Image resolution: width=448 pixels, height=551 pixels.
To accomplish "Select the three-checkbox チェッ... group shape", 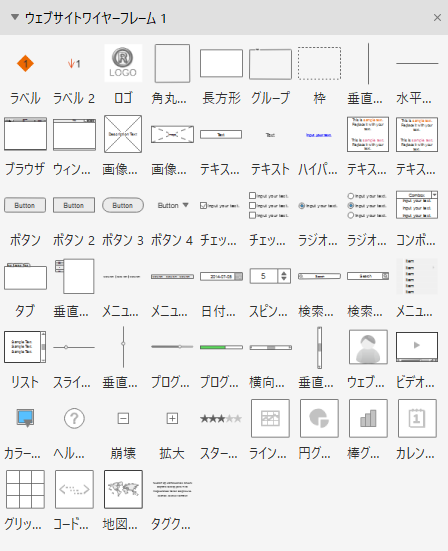I will pos(269,205).
